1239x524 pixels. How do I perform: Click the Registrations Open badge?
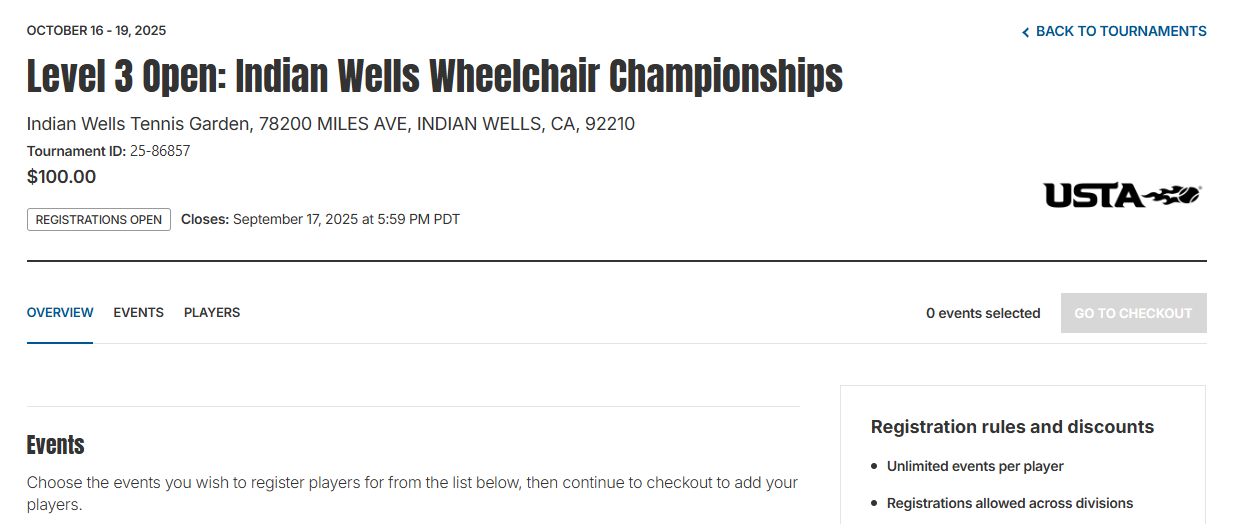tap(99, 220)
